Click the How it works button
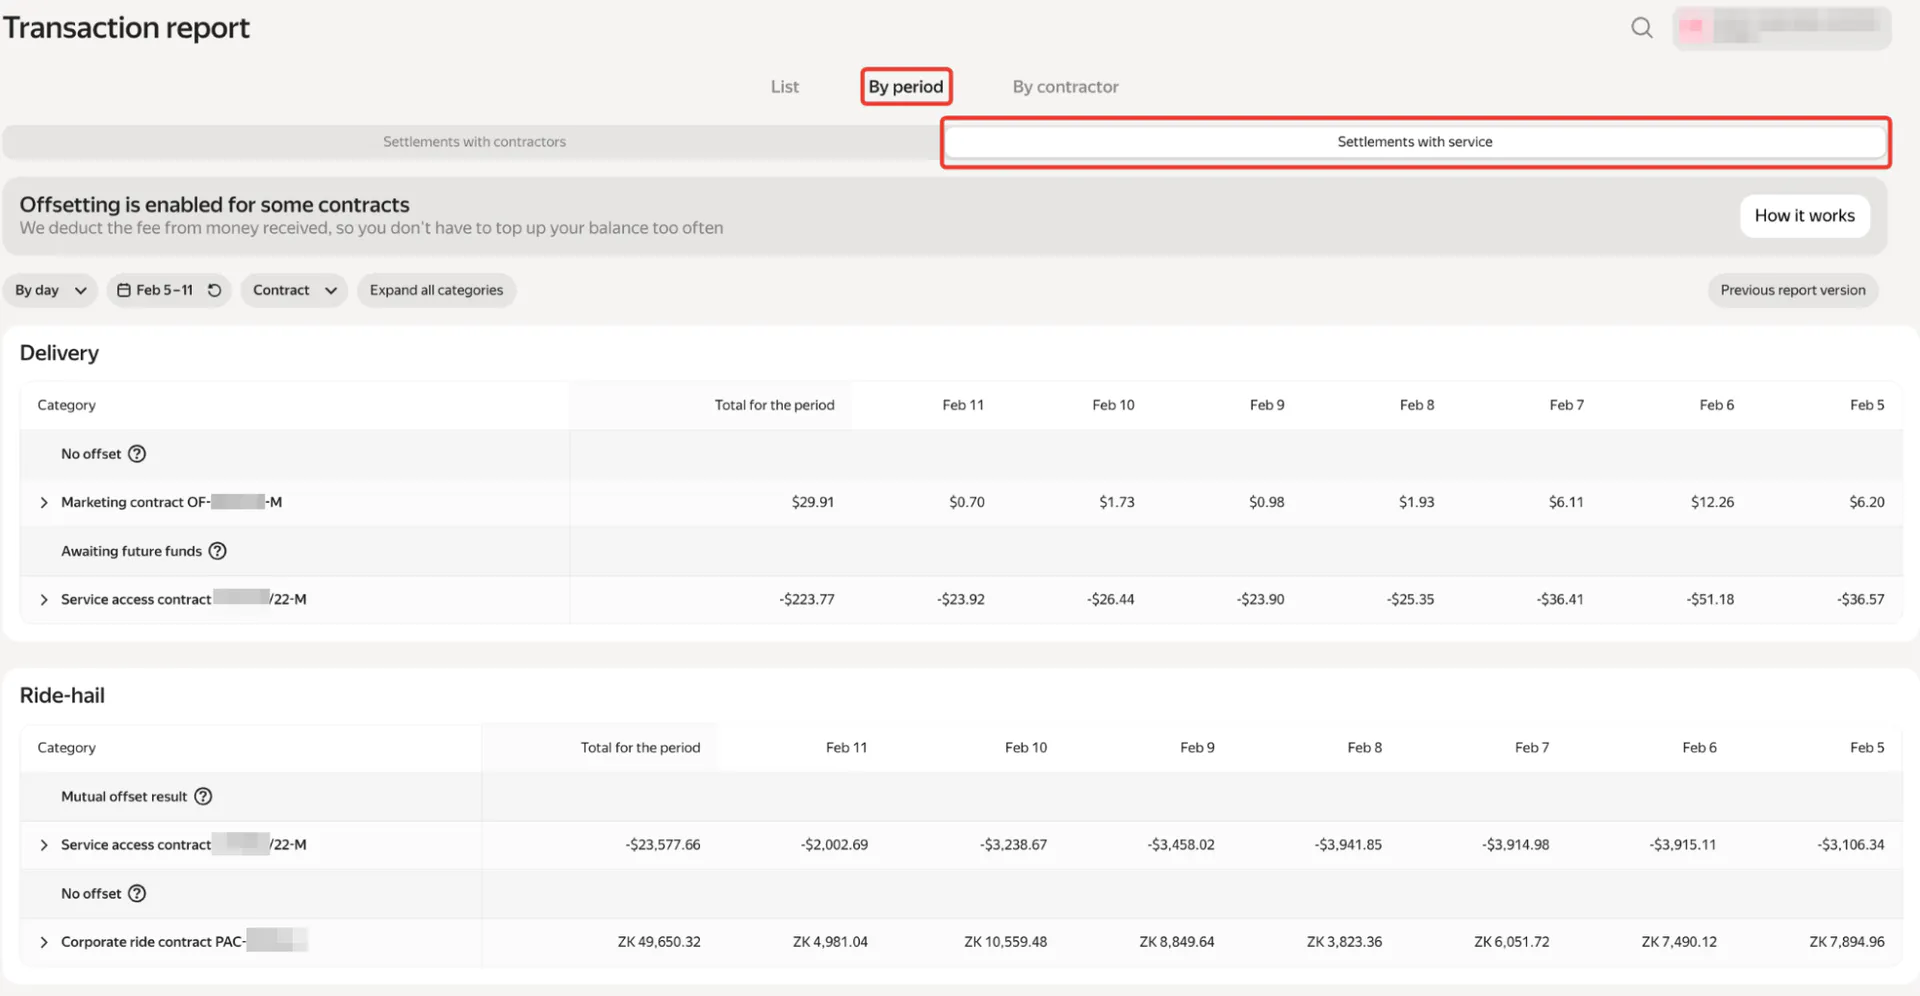This screenshot has height=996, width=1920. click(1804, 216)
